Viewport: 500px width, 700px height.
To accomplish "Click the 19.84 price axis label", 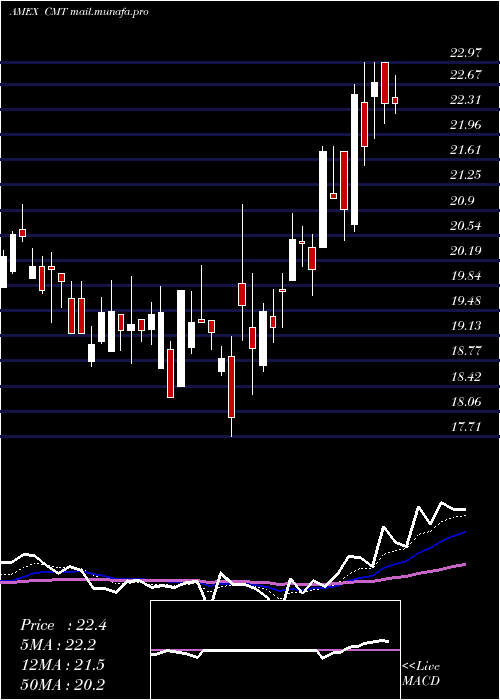I will tap(466, 276).
